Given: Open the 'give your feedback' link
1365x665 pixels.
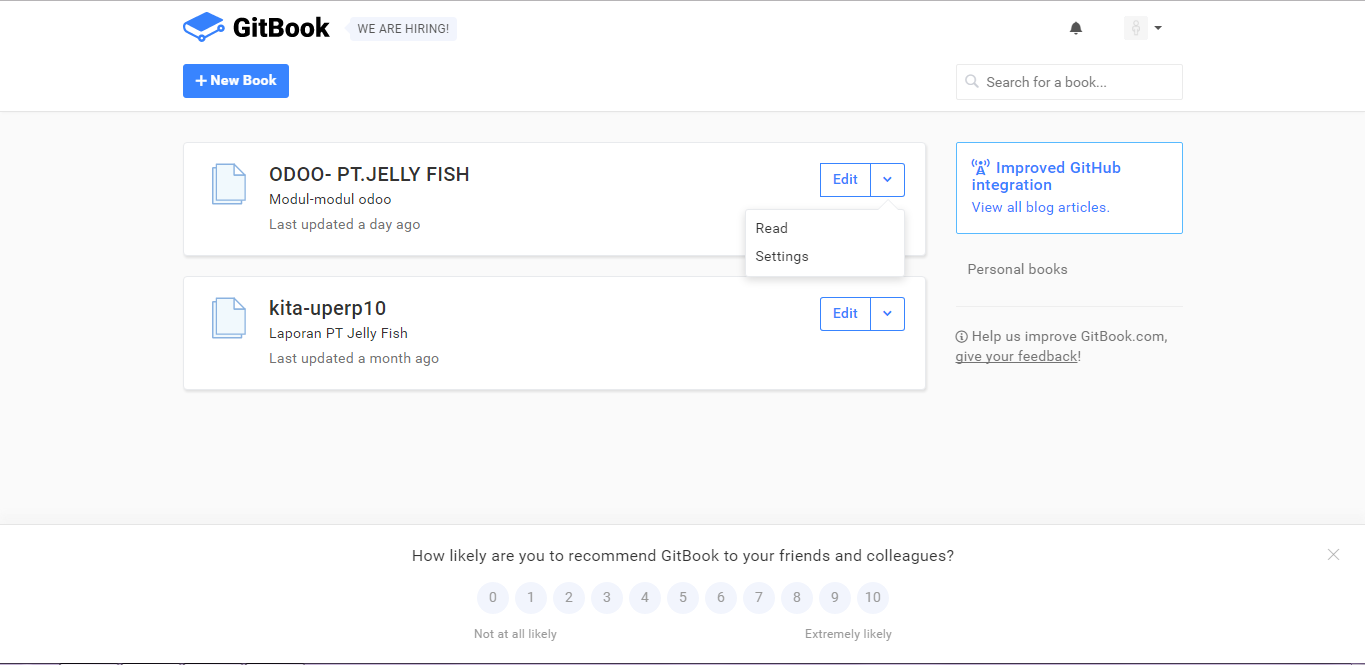Looking at the screenshot, I should tap(1016, 356).
